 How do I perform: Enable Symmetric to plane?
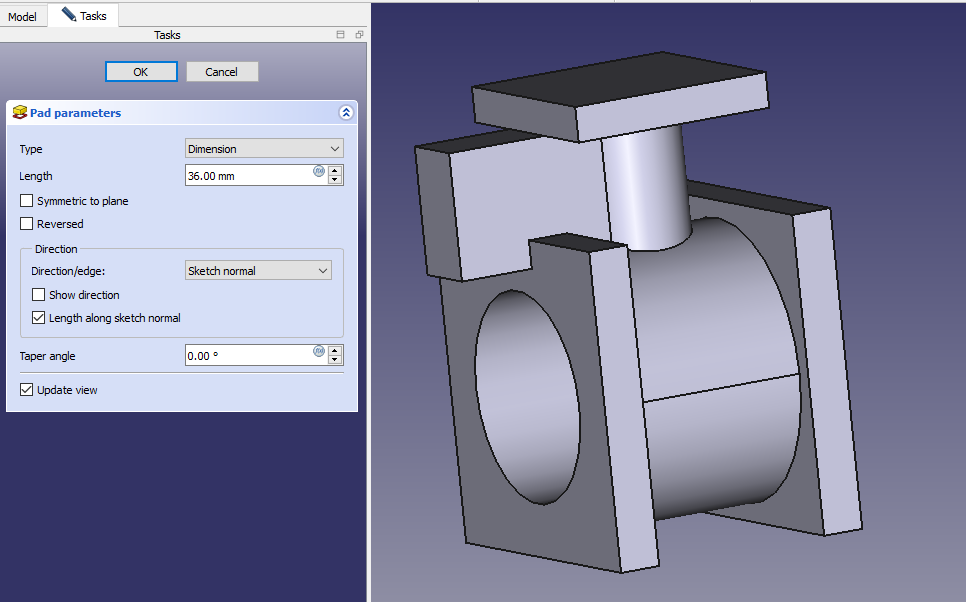pyautogui.click(x=27, y=201)
